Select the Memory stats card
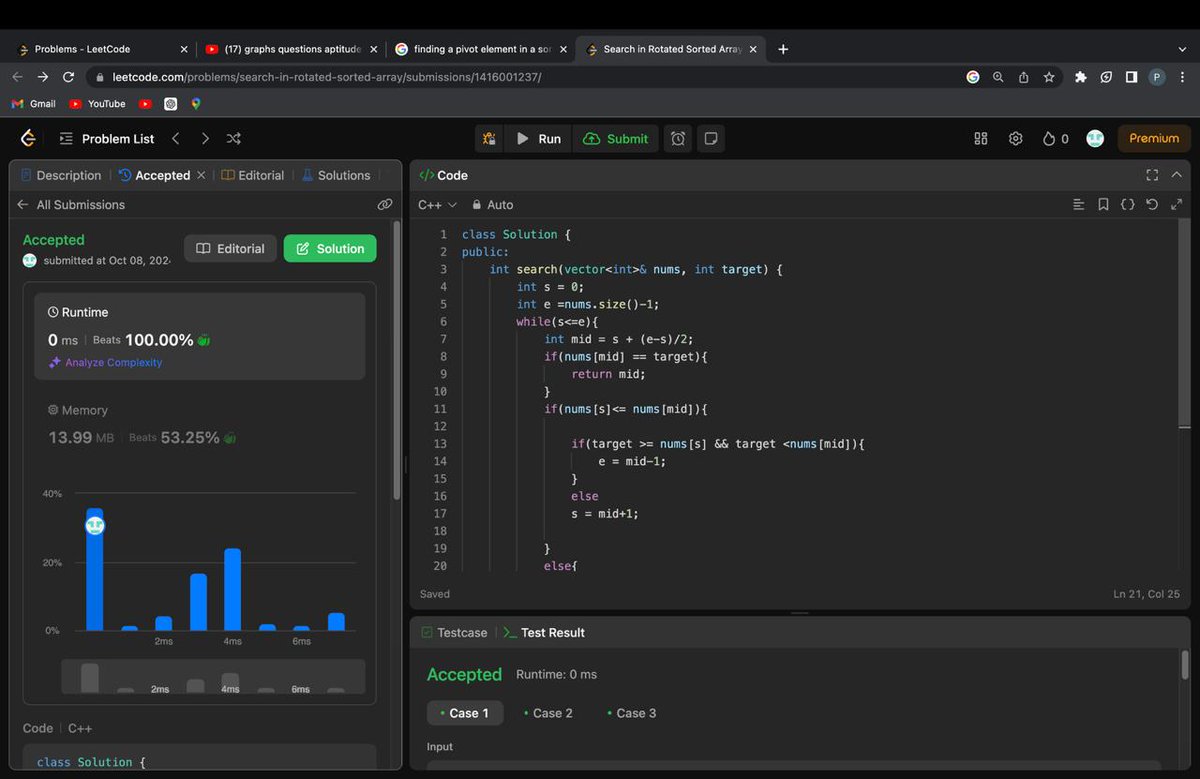Image resolution: width=1200 pixels, height=779 pixels. click(199, 426)
